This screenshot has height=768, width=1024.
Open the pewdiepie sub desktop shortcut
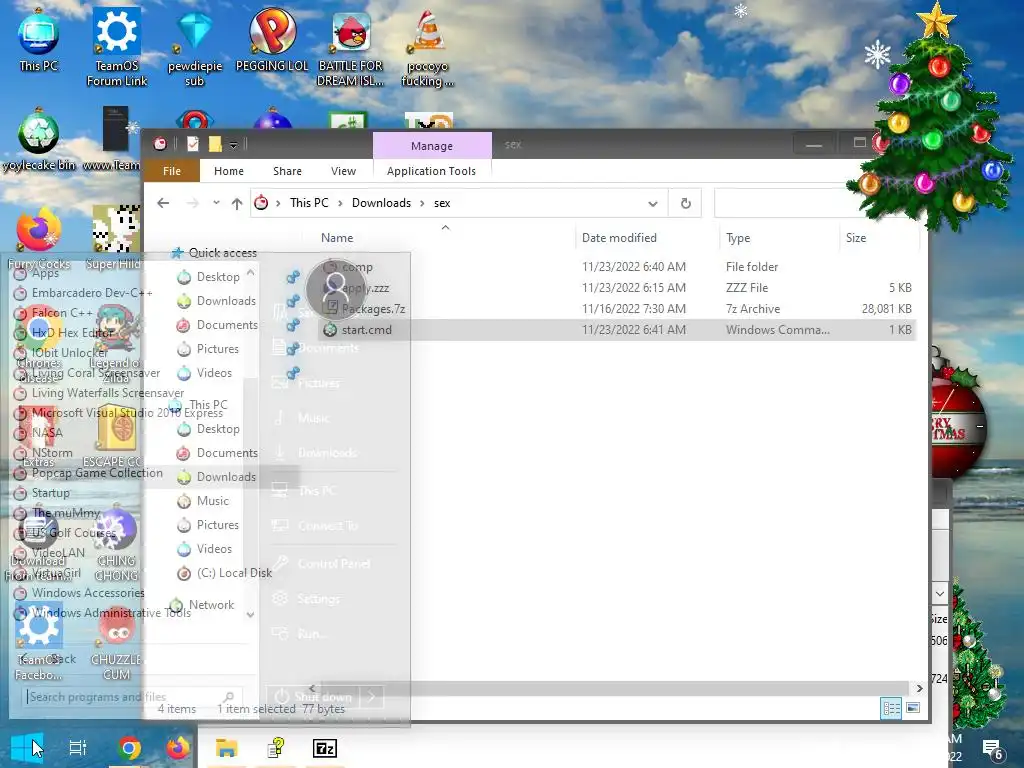click(x=195, y=46)
